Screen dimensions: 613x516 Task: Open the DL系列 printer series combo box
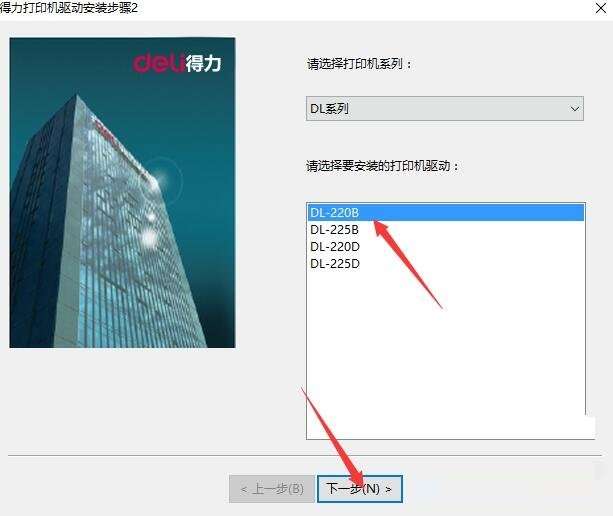[x=445, y=108]
